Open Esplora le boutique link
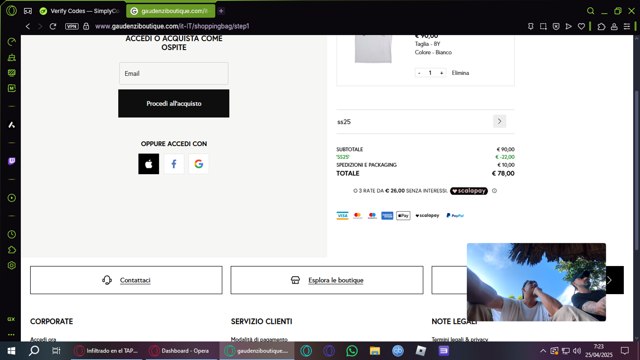The image size is (640, 360). click(x=336, y=280)
